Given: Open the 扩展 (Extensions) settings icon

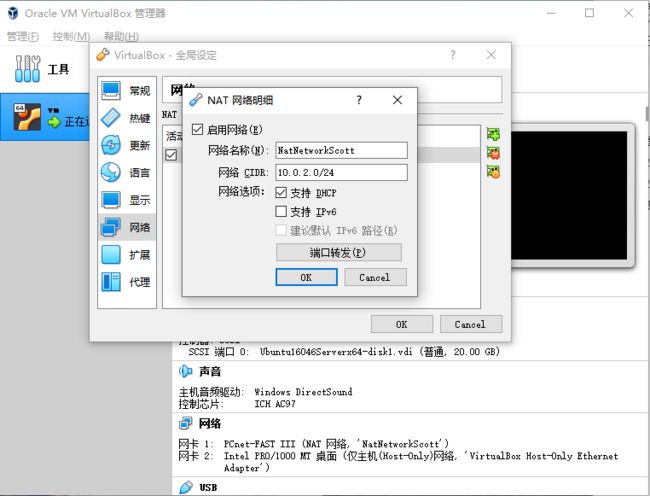Looking at the screenshot, I should pos(111,254).
